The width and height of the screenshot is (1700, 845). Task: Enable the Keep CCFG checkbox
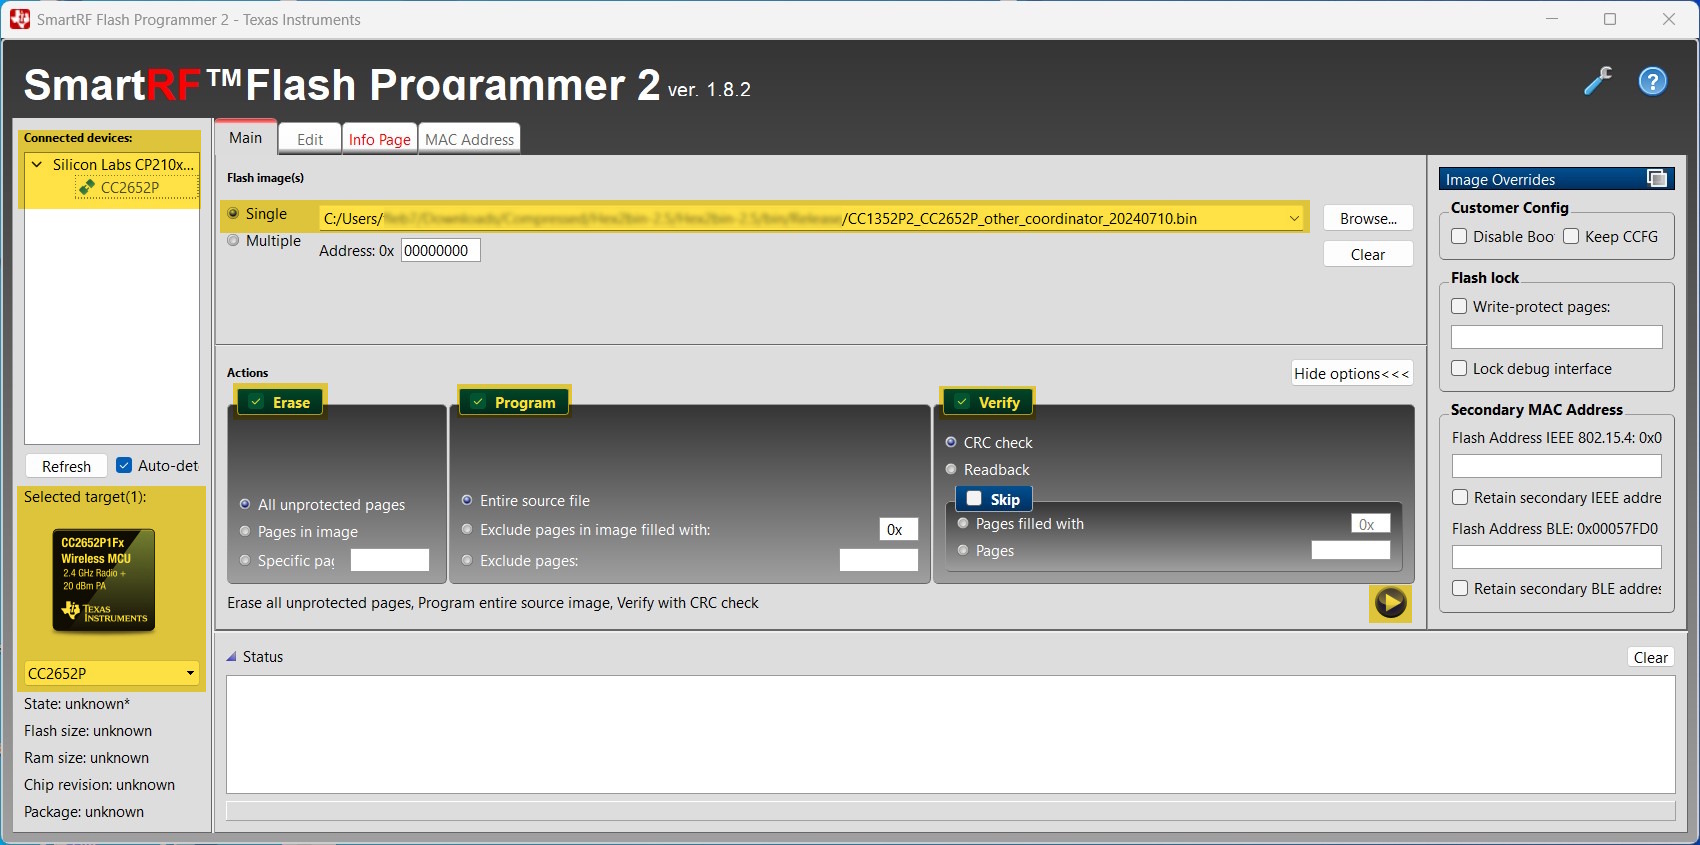(1571, 236)
